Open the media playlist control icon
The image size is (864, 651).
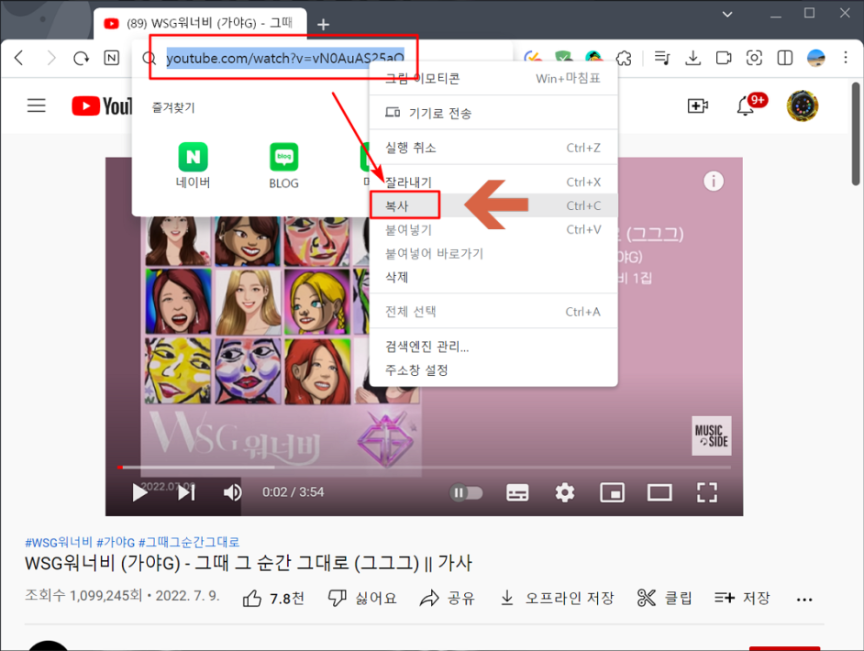pos(662,58)
